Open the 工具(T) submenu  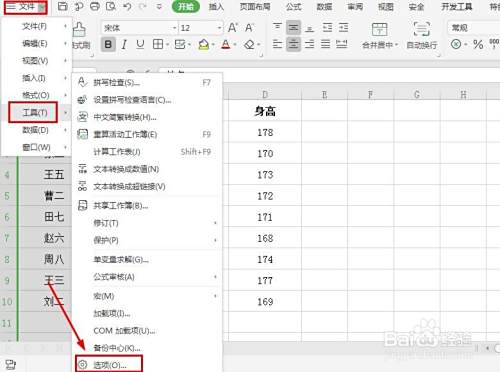[37, 113]
